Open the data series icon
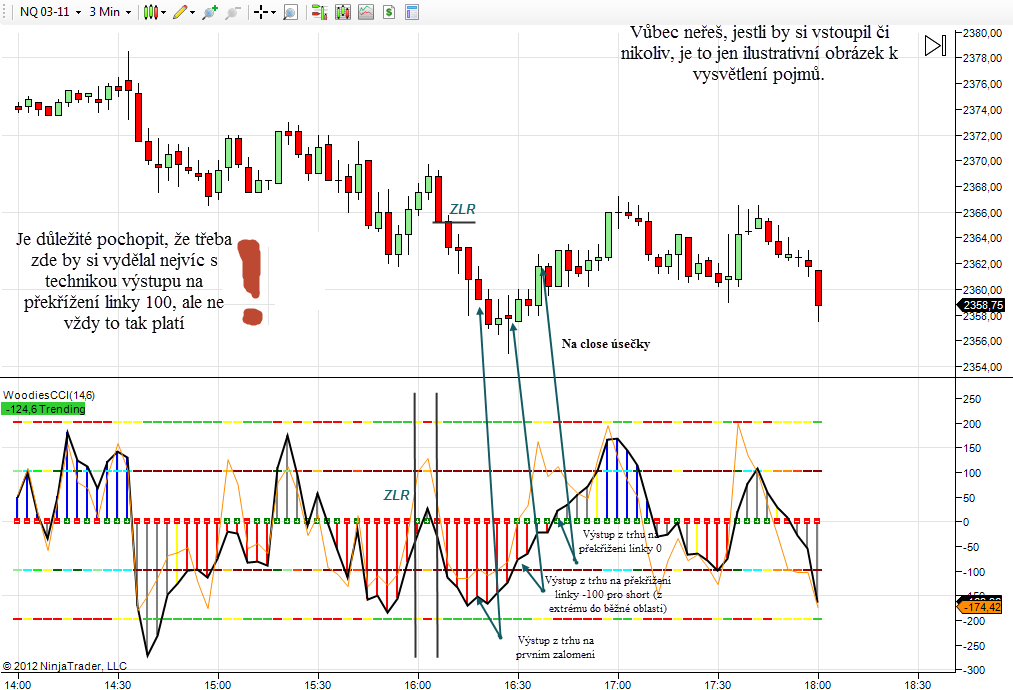The height and width of the screenshot is (690, 1013). pos(342,12)
